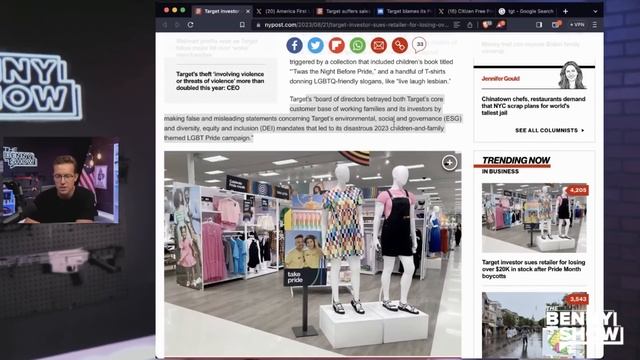Image resolution: width=640 pixels, height=360 pixels.
Task: Open the 33 comments bubble
Action: pos(419,44)
